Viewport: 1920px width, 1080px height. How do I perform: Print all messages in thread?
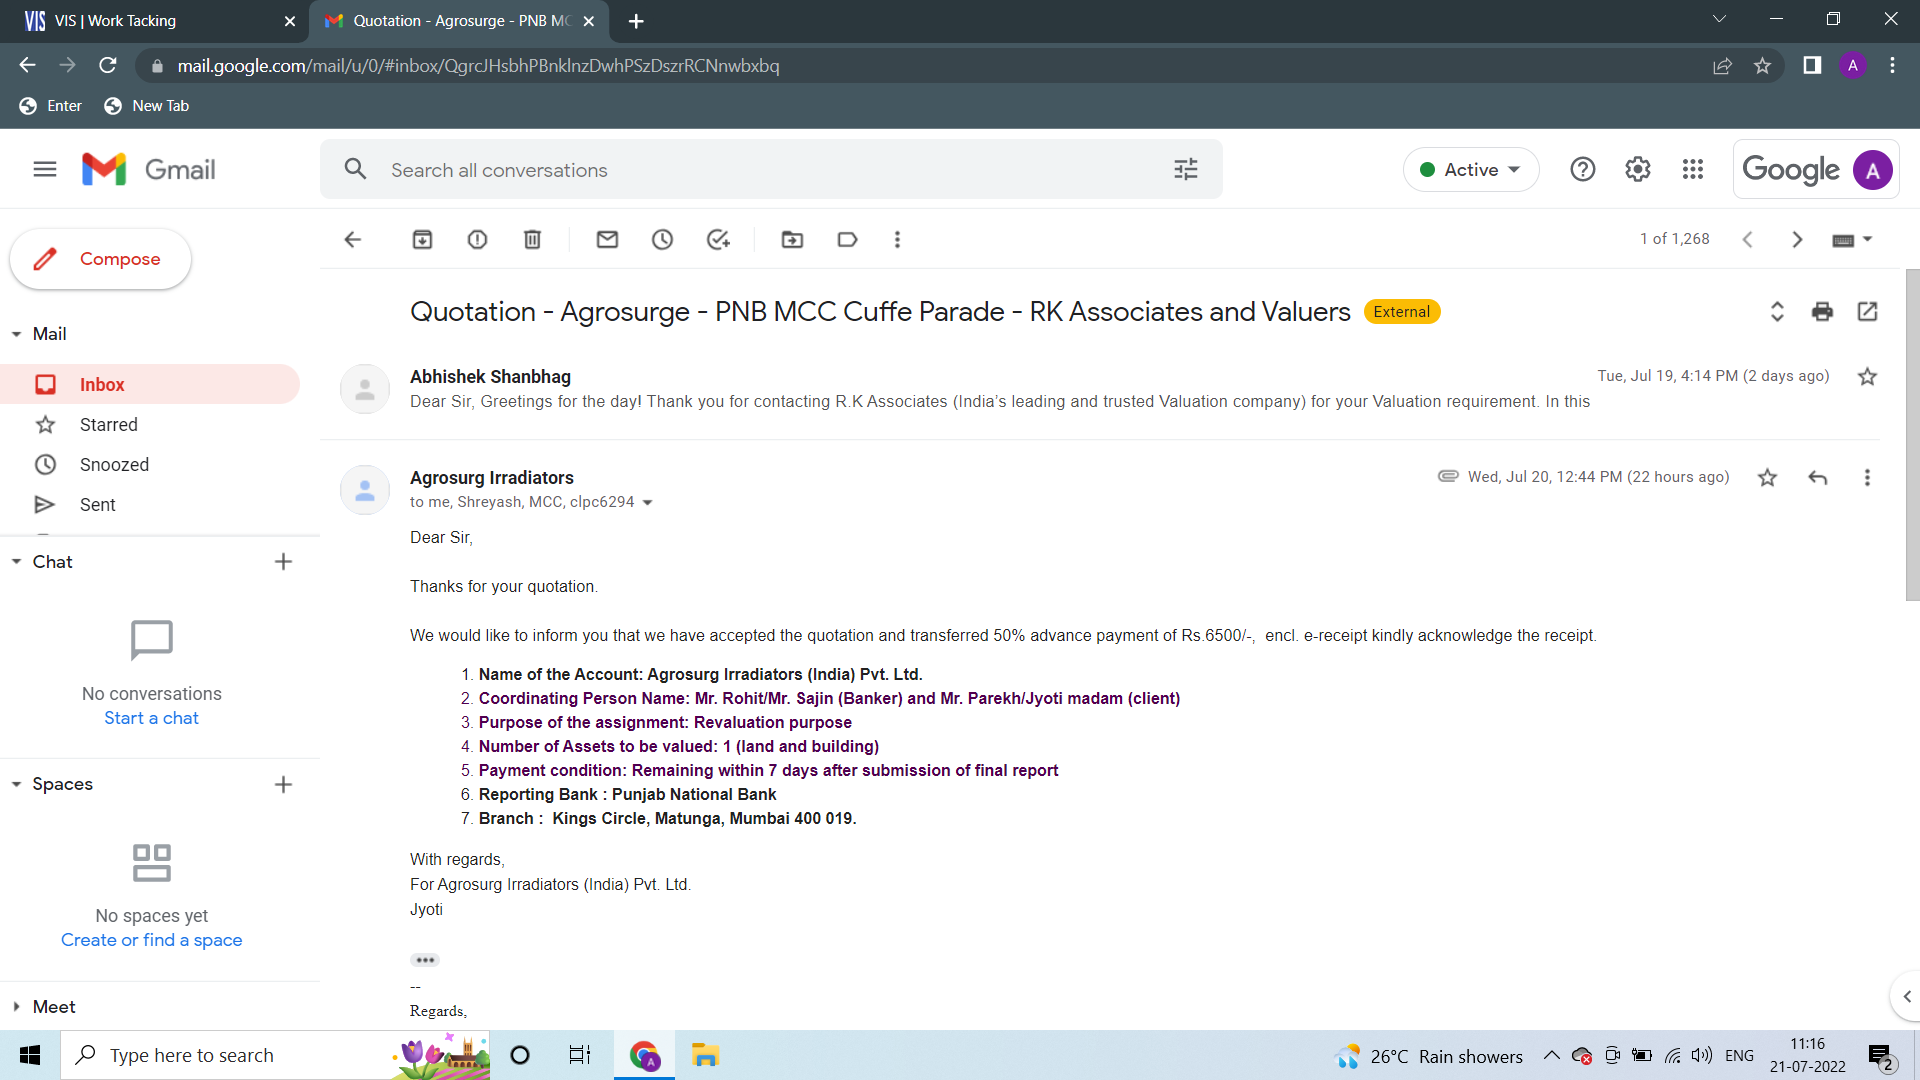pyautogui.click(x=1822, y=312)
